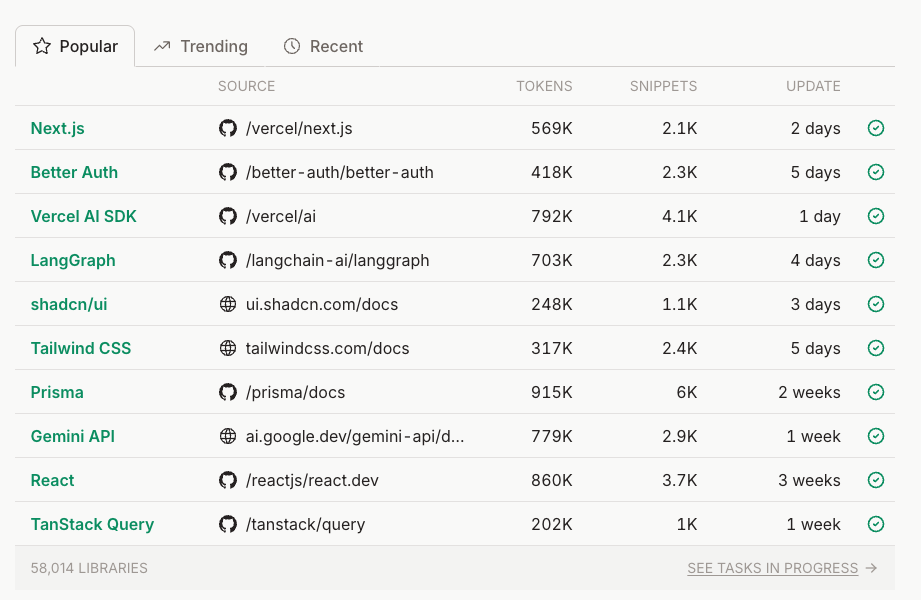Click the 58,014 LIBRARIES count
921x600 pixels.
click(x=89, y=568)
